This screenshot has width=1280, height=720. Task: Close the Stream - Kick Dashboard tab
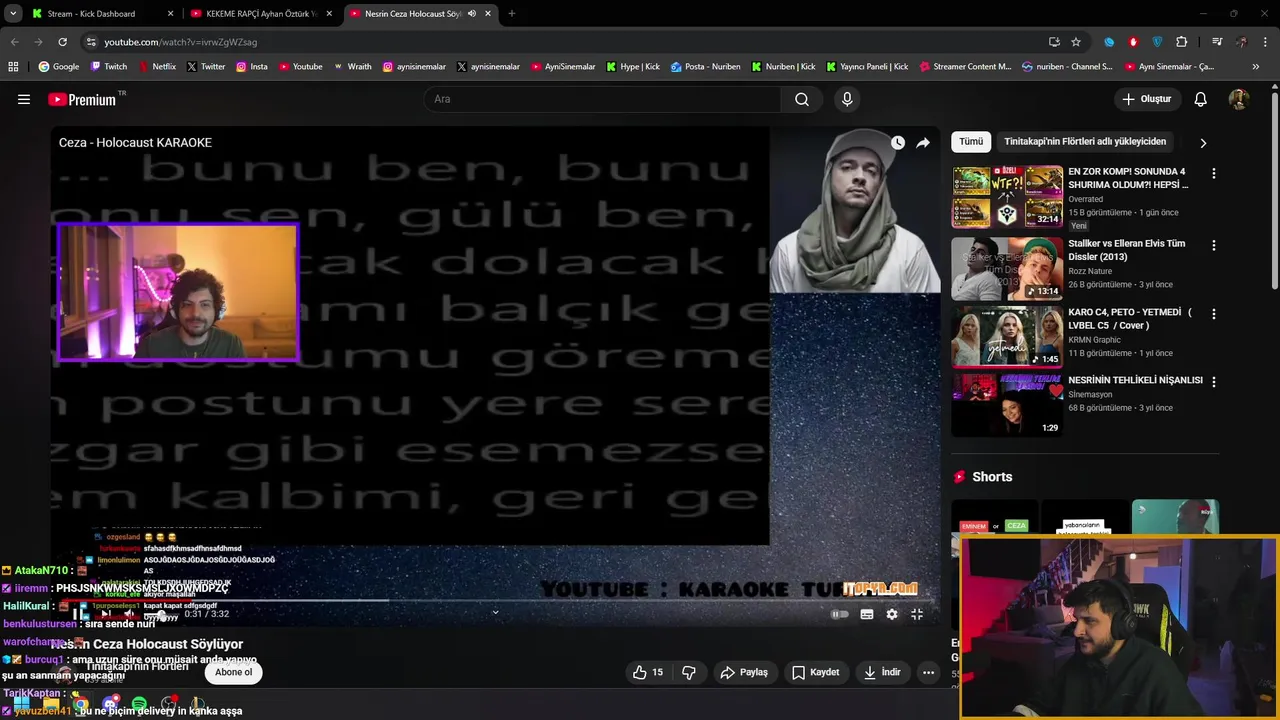pos(170,14)
